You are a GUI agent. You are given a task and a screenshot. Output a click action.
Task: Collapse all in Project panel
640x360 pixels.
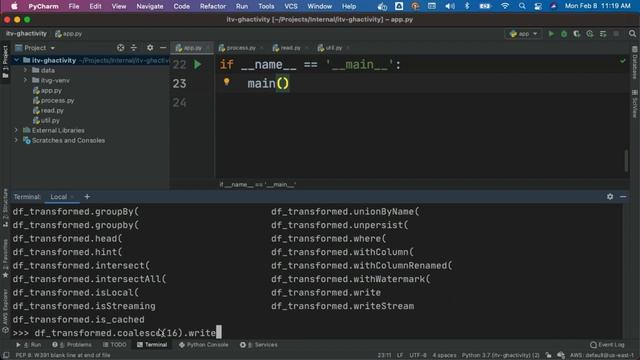coord(133,48)
